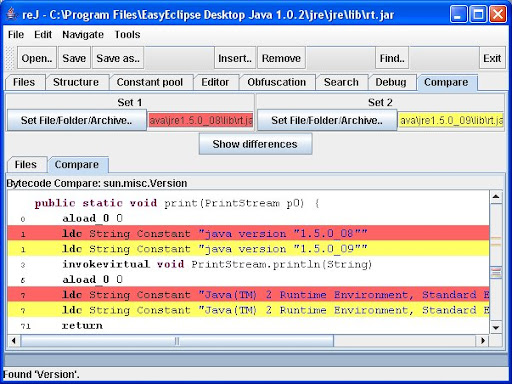Switch to the Search tab
The width and height of the screenshot is (512, 384).
[x=341, y=82]
